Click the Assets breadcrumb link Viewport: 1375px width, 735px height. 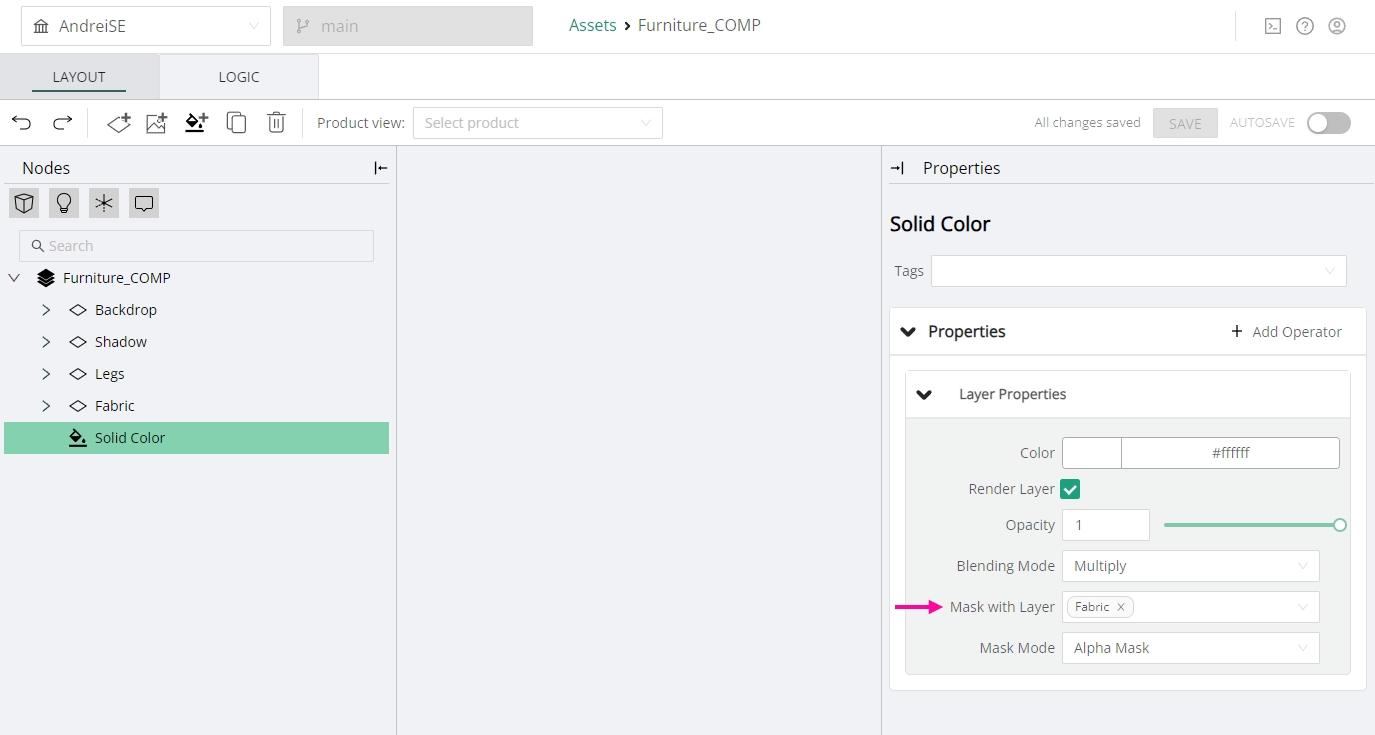pos(592,26)
